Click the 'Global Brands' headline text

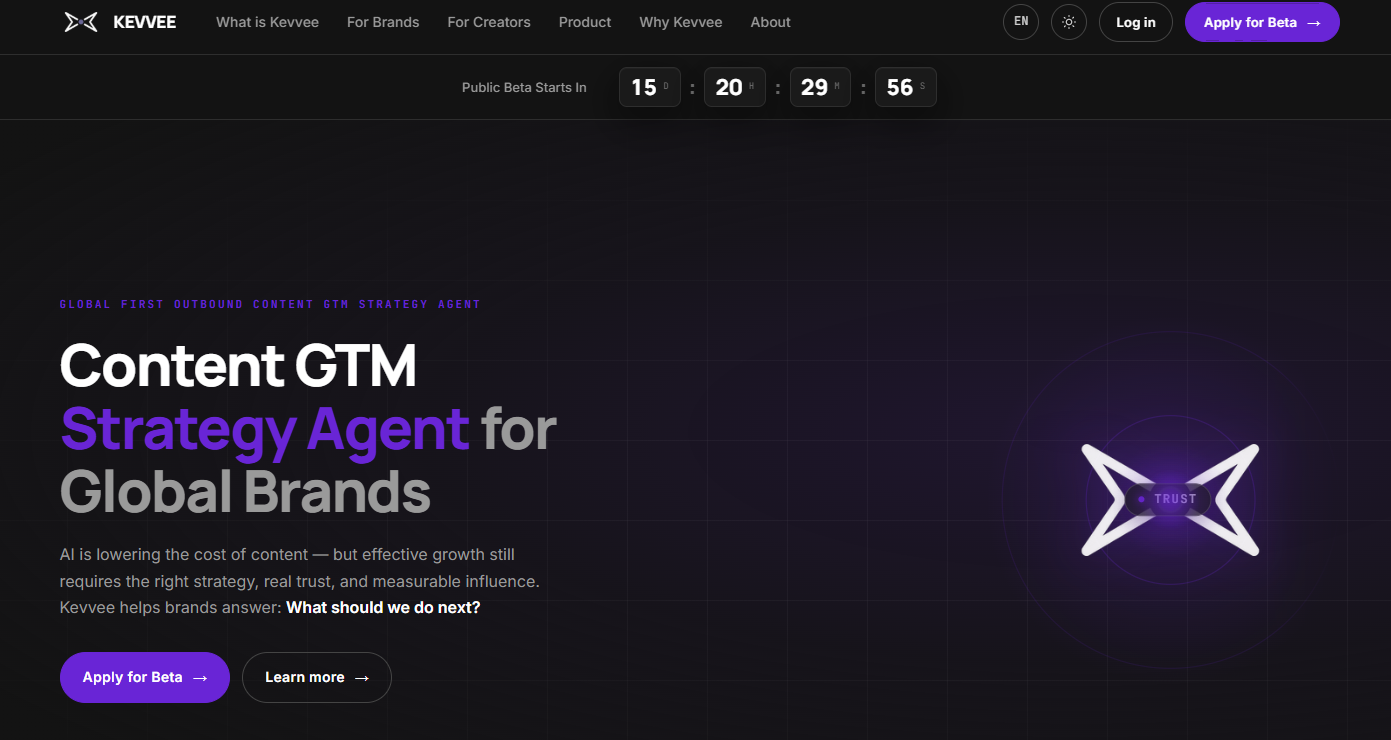click(x=245, y=491)
